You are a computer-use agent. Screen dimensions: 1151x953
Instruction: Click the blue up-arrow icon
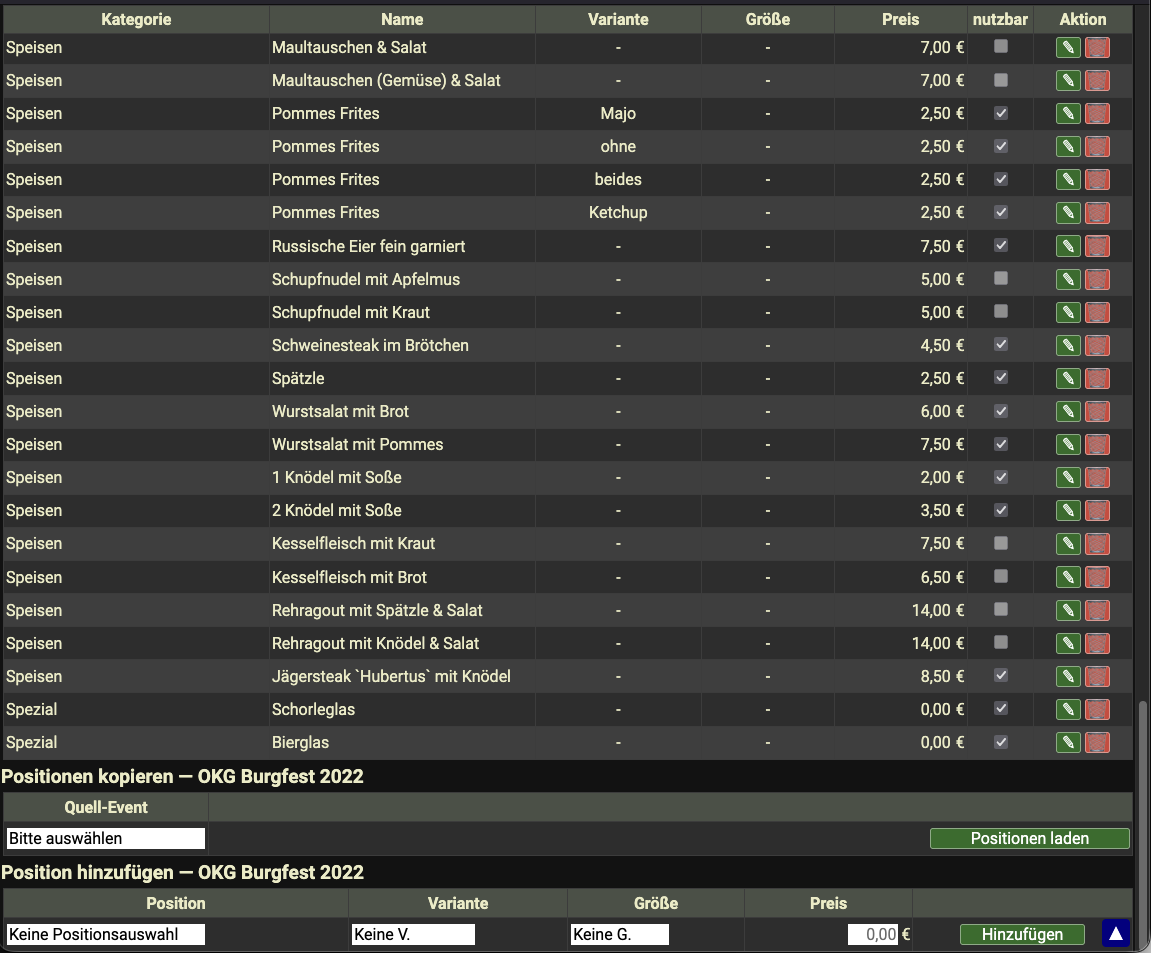click(1115, 934)
